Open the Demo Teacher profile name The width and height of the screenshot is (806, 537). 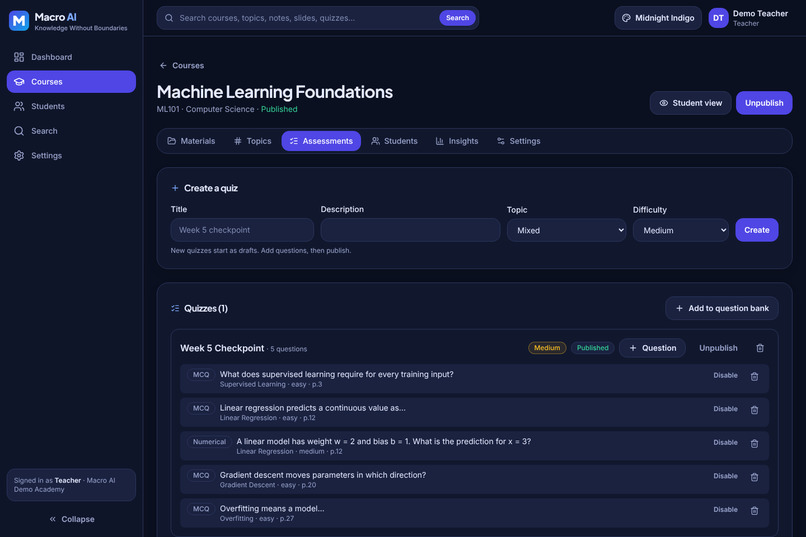coord(760,14)
